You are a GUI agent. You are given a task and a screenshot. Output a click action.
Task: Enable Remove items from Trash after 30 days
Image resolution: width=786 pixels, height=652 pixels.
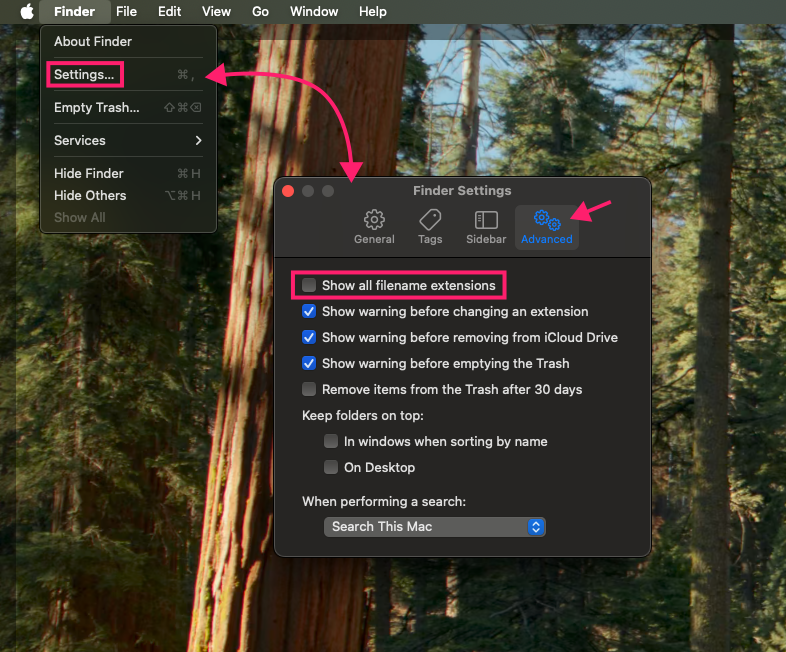pyautogui.click(x=309, y=389)
